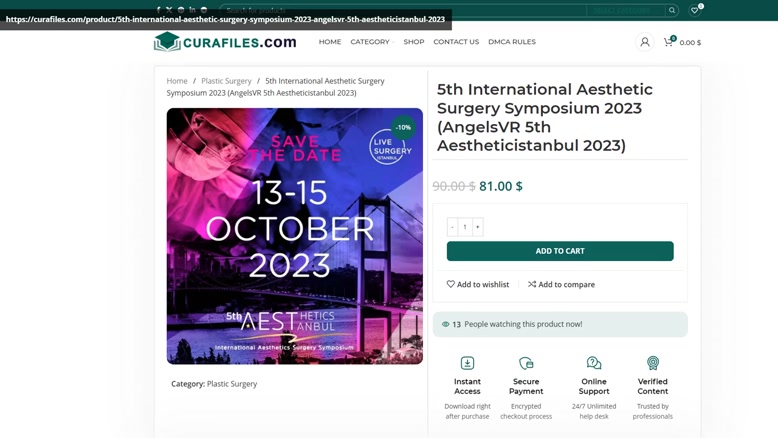Open the Select Category dropdown
Image resolution: width=778 pixels, height=438 pixels.
point(626,10)
